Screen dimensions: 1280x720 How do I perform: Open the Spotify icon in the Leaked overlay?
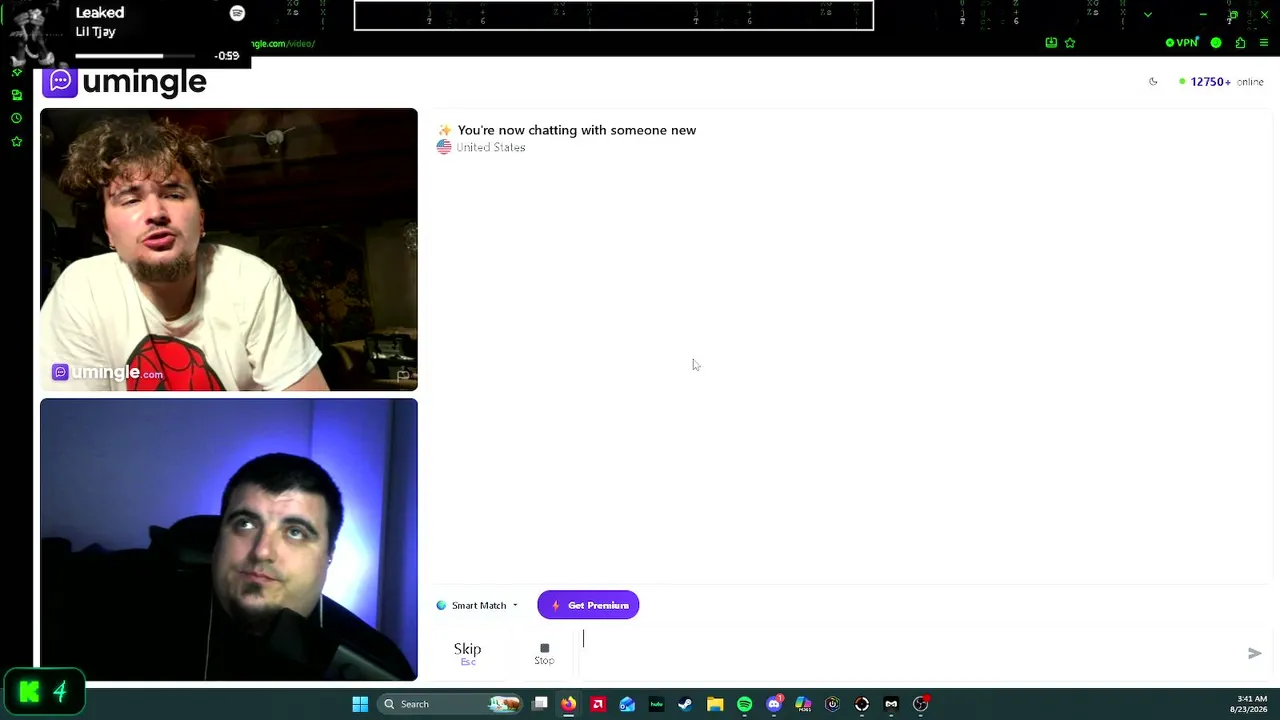(x=237, y=13)
